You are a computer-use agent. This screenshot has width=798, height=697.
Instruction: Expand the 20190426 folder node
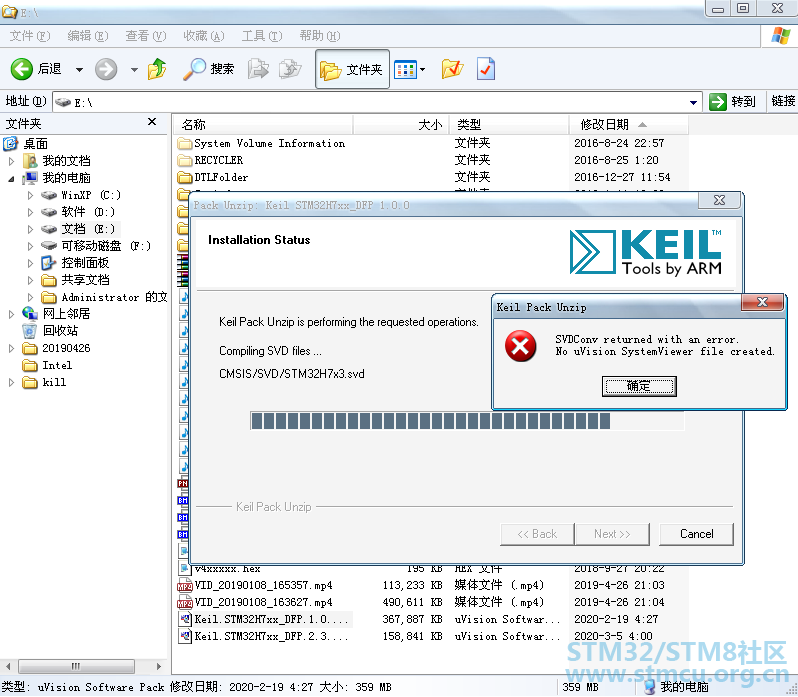click(x=11, y=348)
